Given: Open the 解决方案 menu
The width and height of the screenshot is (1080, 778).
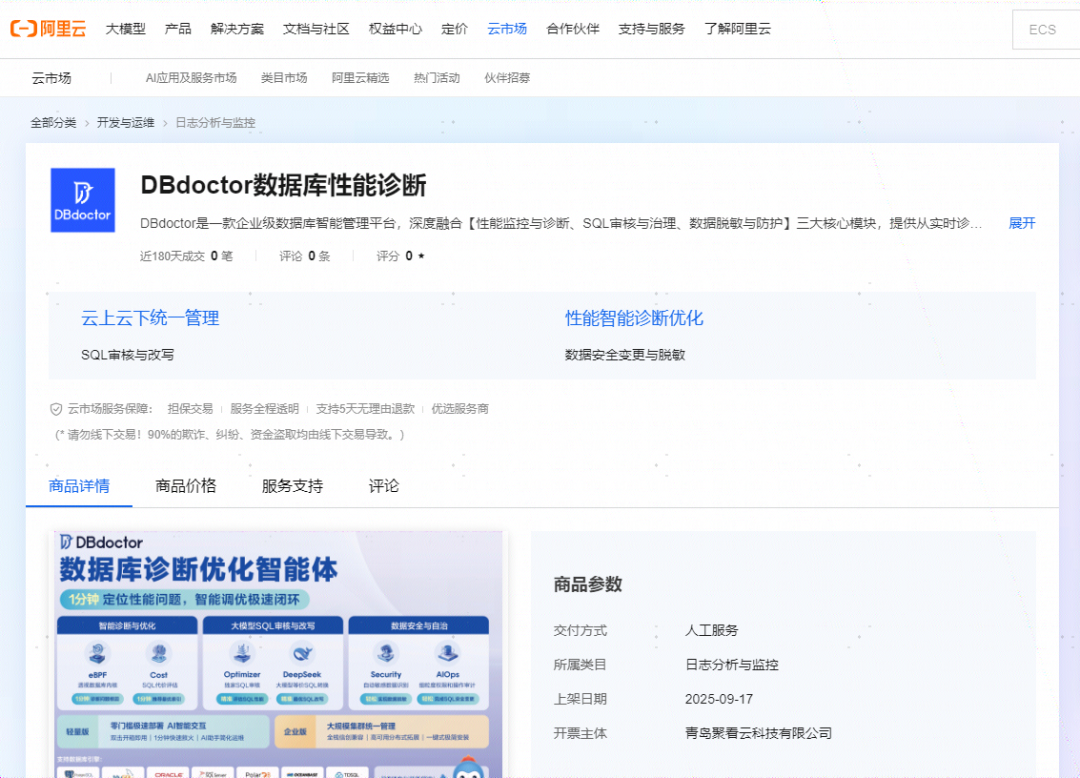Looking at the screenshot, I should [237, 29].
